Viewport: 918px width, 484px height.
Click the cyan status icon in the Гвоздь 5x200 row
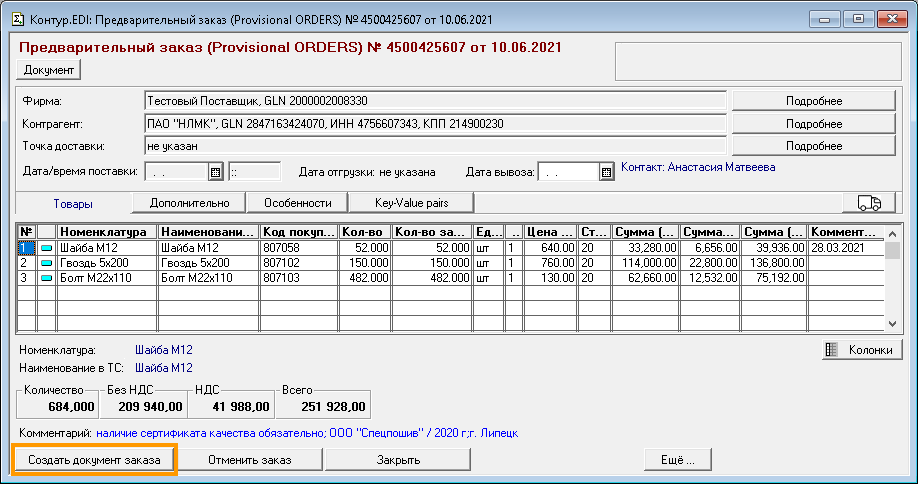46,263
